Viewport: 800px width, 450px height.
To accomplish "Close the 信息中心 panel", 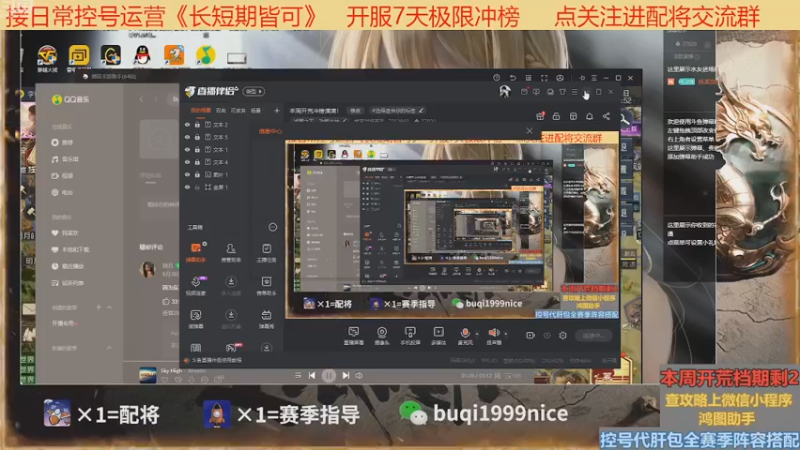I will pos(529,131).
